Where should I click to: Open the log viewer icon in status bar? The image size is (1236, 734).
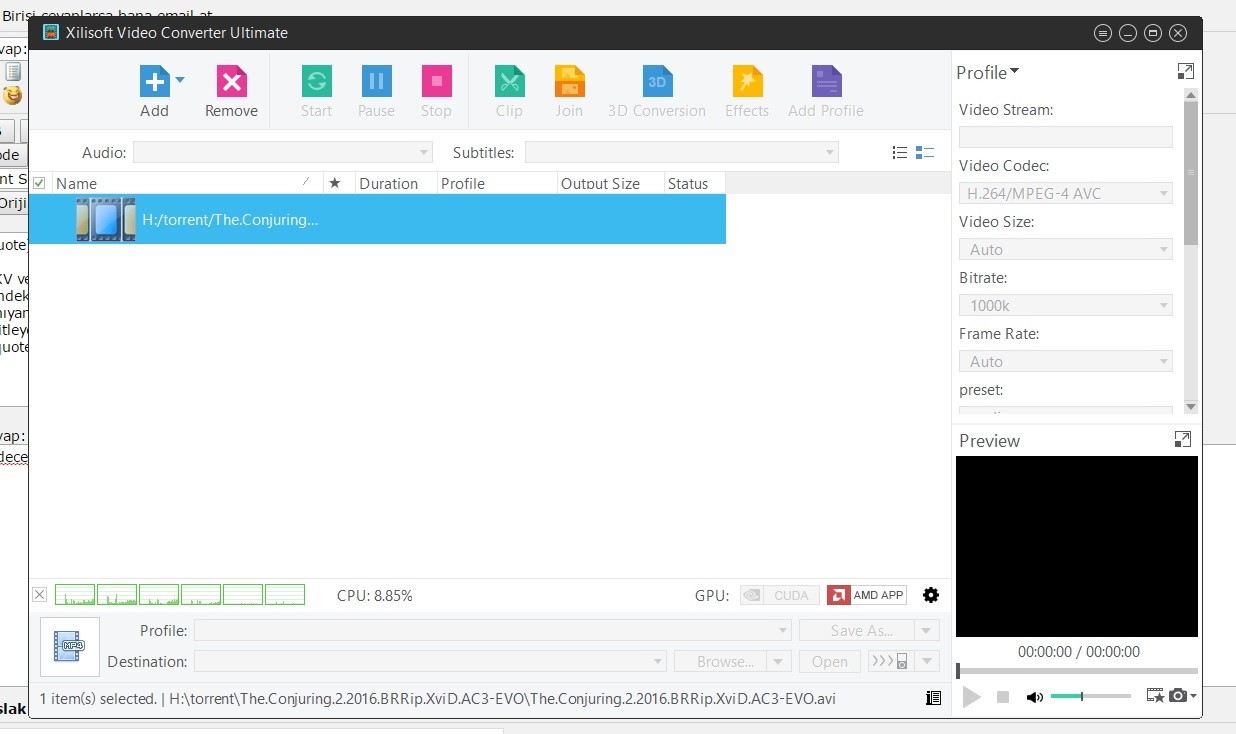click(934, 698)
